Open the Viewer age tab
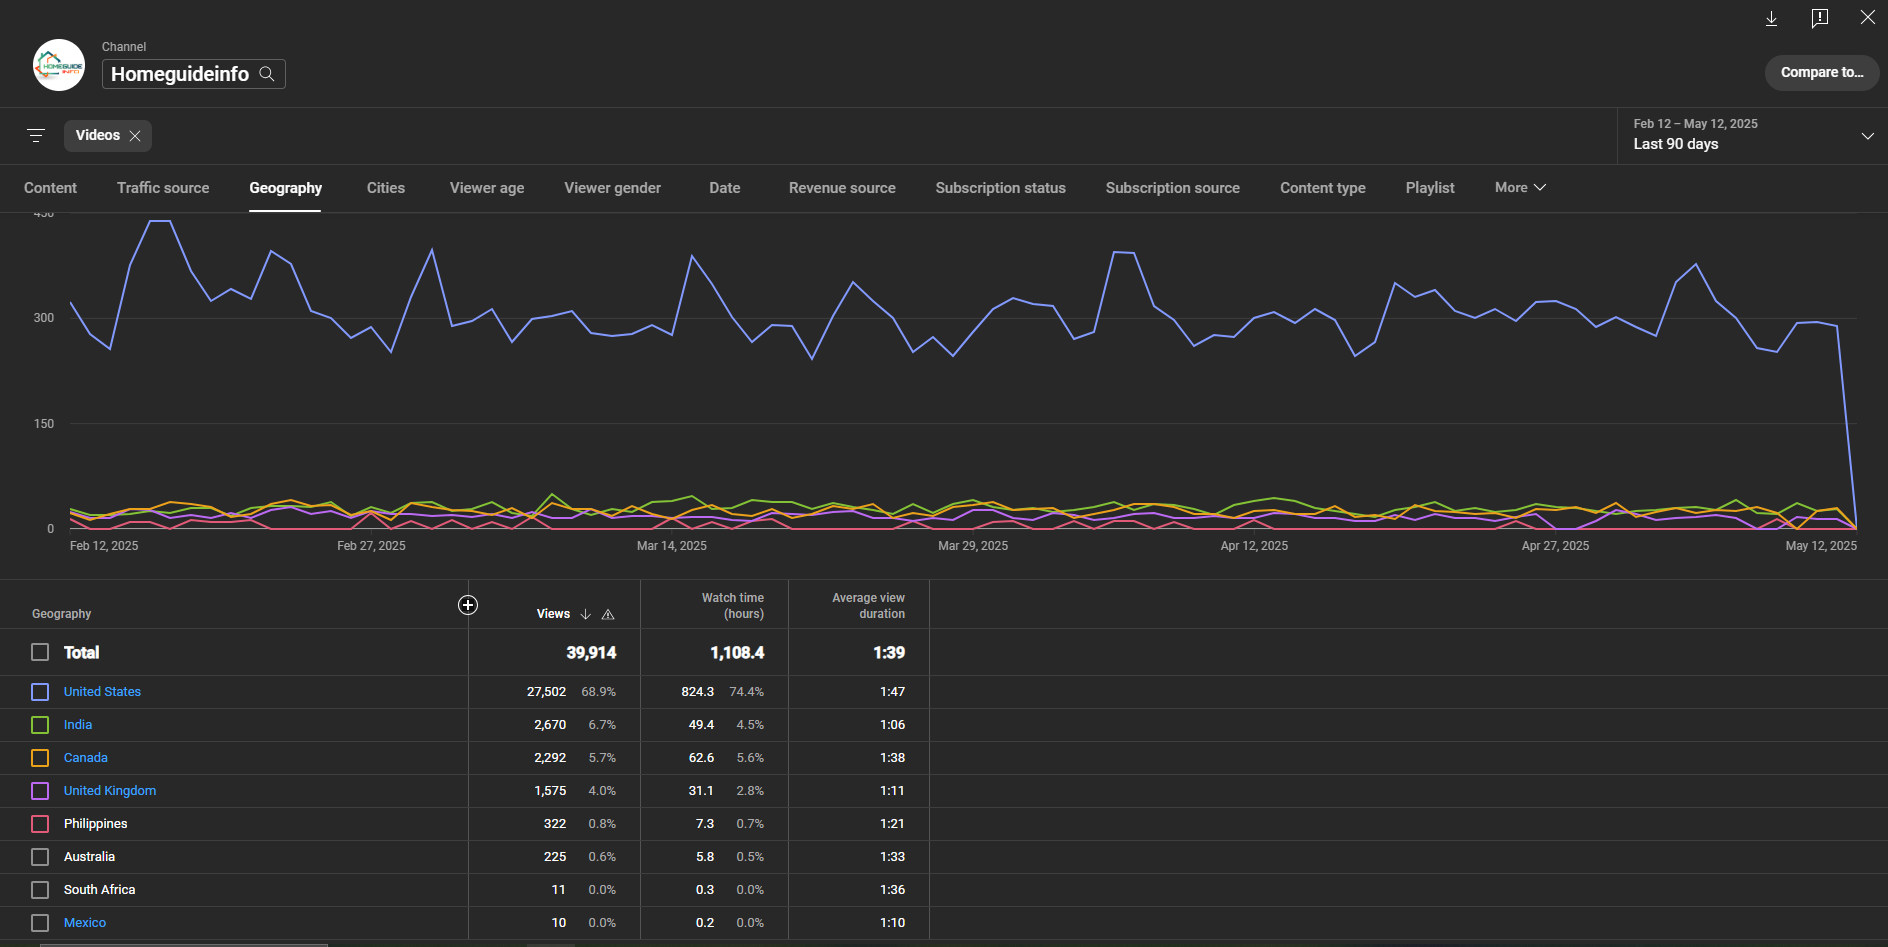This screenshot has width=1888, height=947. click(x=487, y=188)
